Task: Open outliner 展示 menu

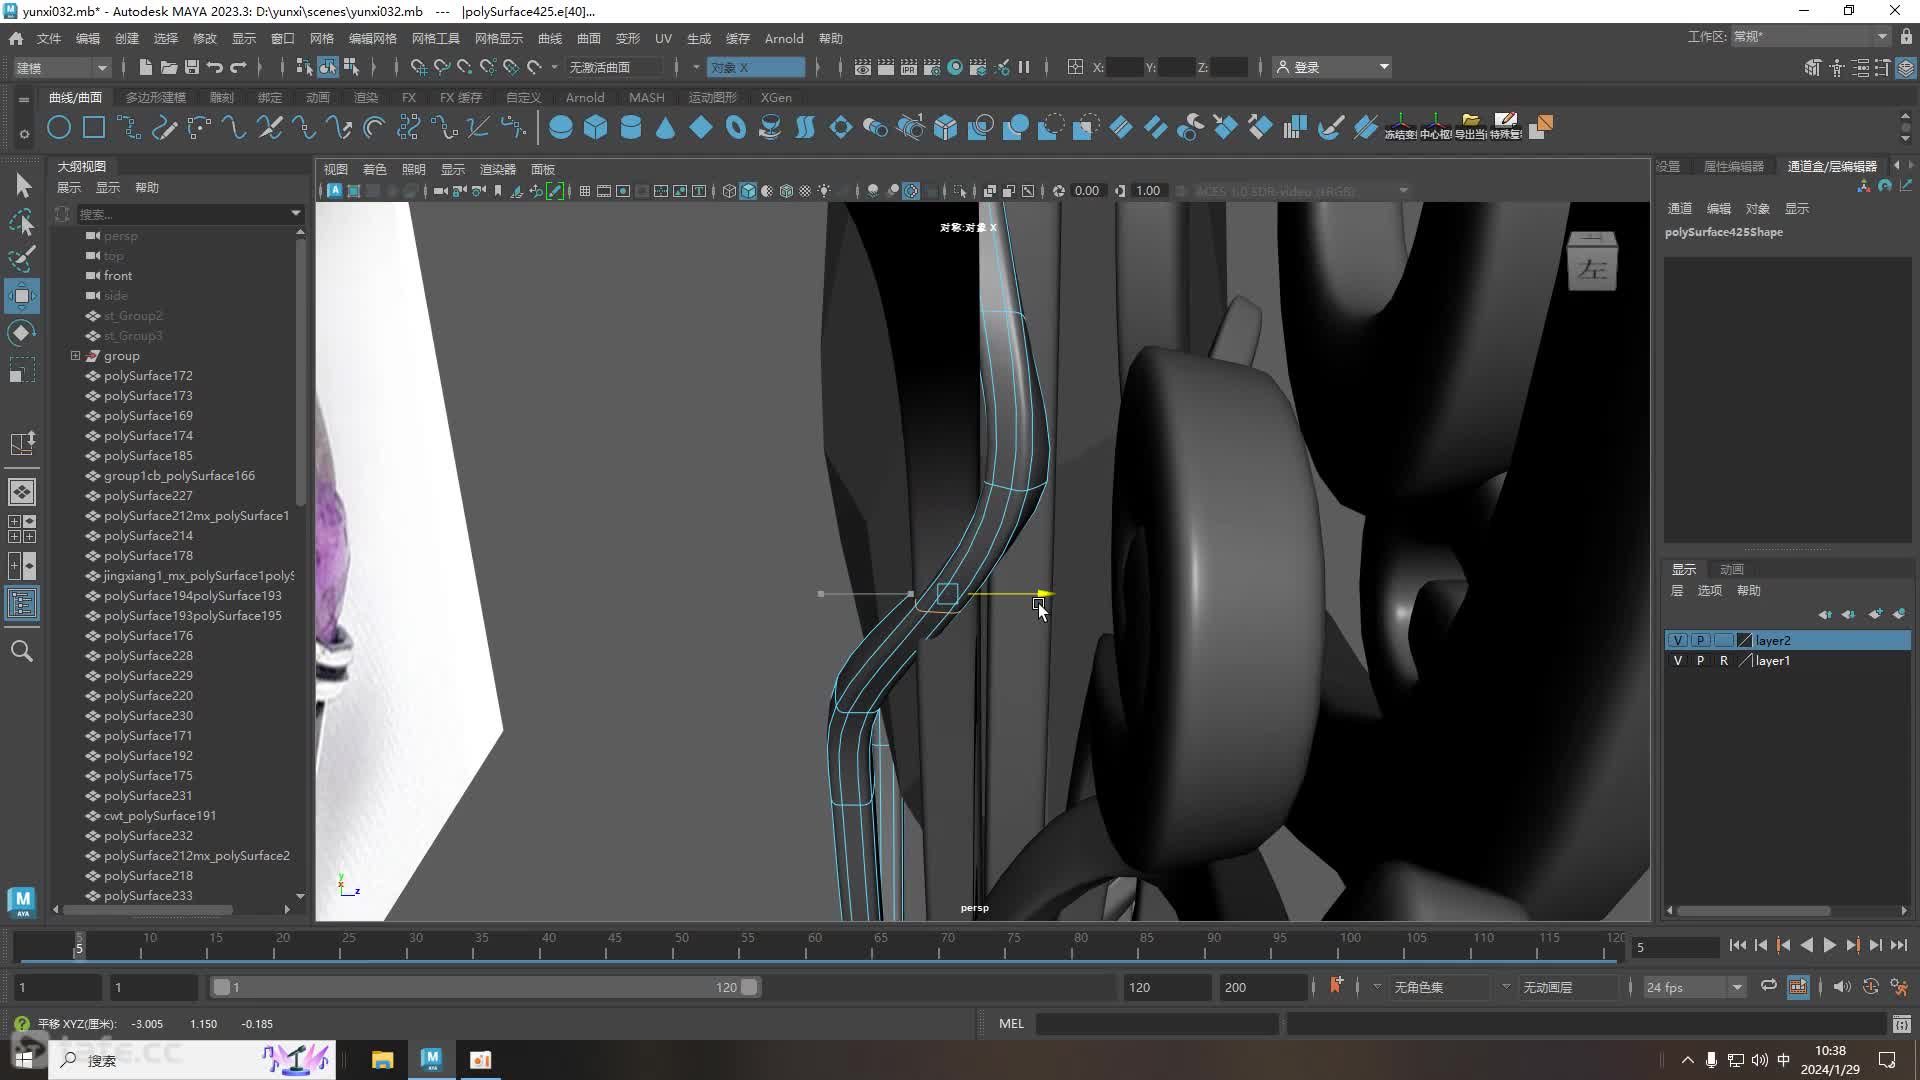Action: pos(69,187)
